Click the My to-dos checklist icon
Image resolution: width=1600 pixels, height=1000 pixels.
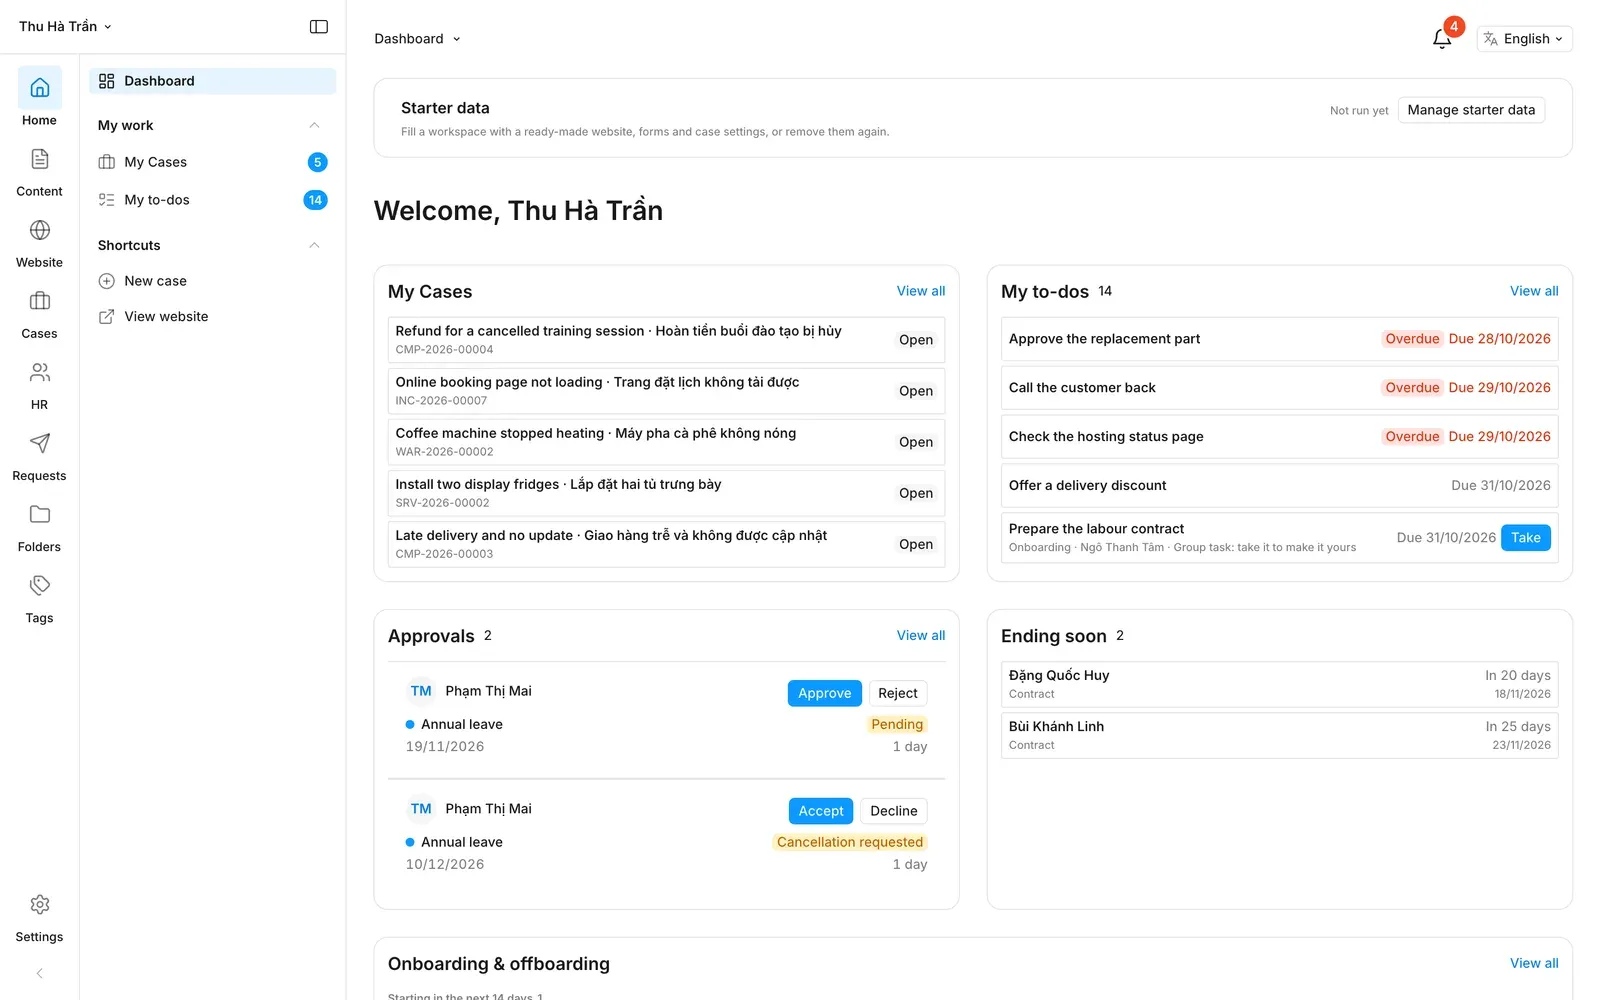pos(107,200)
